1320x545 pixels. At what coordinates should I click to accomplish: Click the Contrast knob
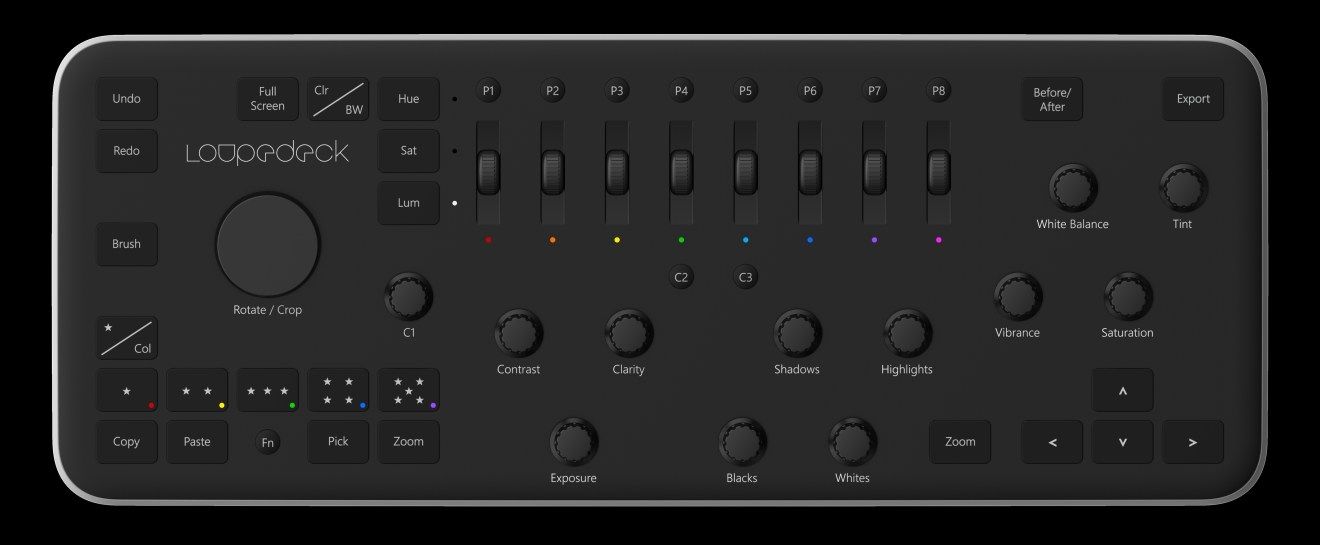pyautogui.click(x=518, y=333)
